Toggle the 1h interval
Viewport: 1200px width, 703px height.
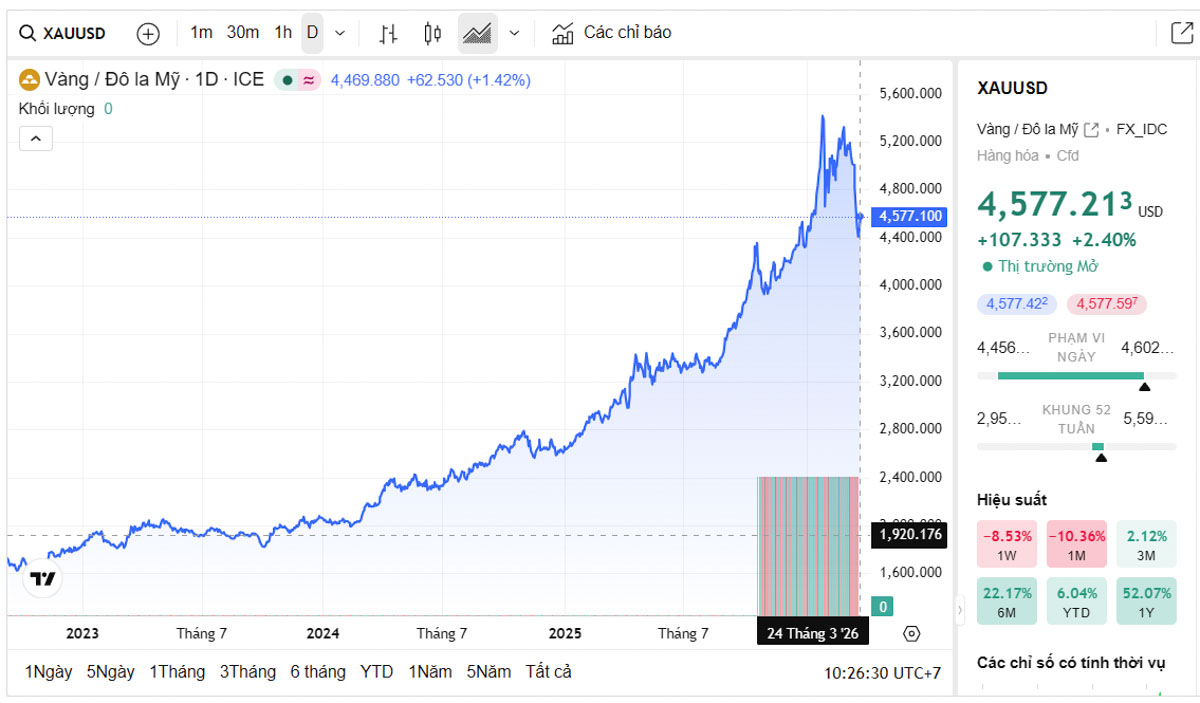coord(283,33)
